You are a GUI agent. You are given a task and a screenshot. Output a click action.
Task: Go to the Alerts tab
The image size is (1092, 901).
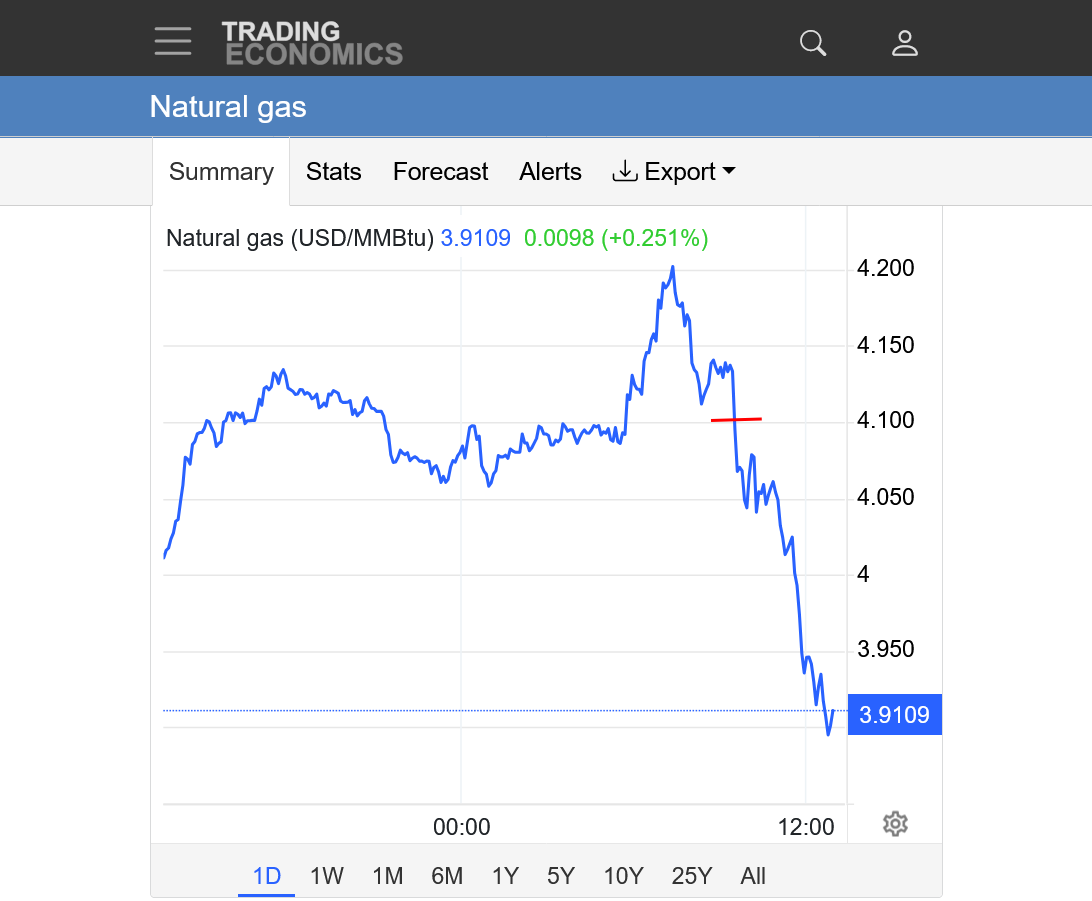point(550,172)
